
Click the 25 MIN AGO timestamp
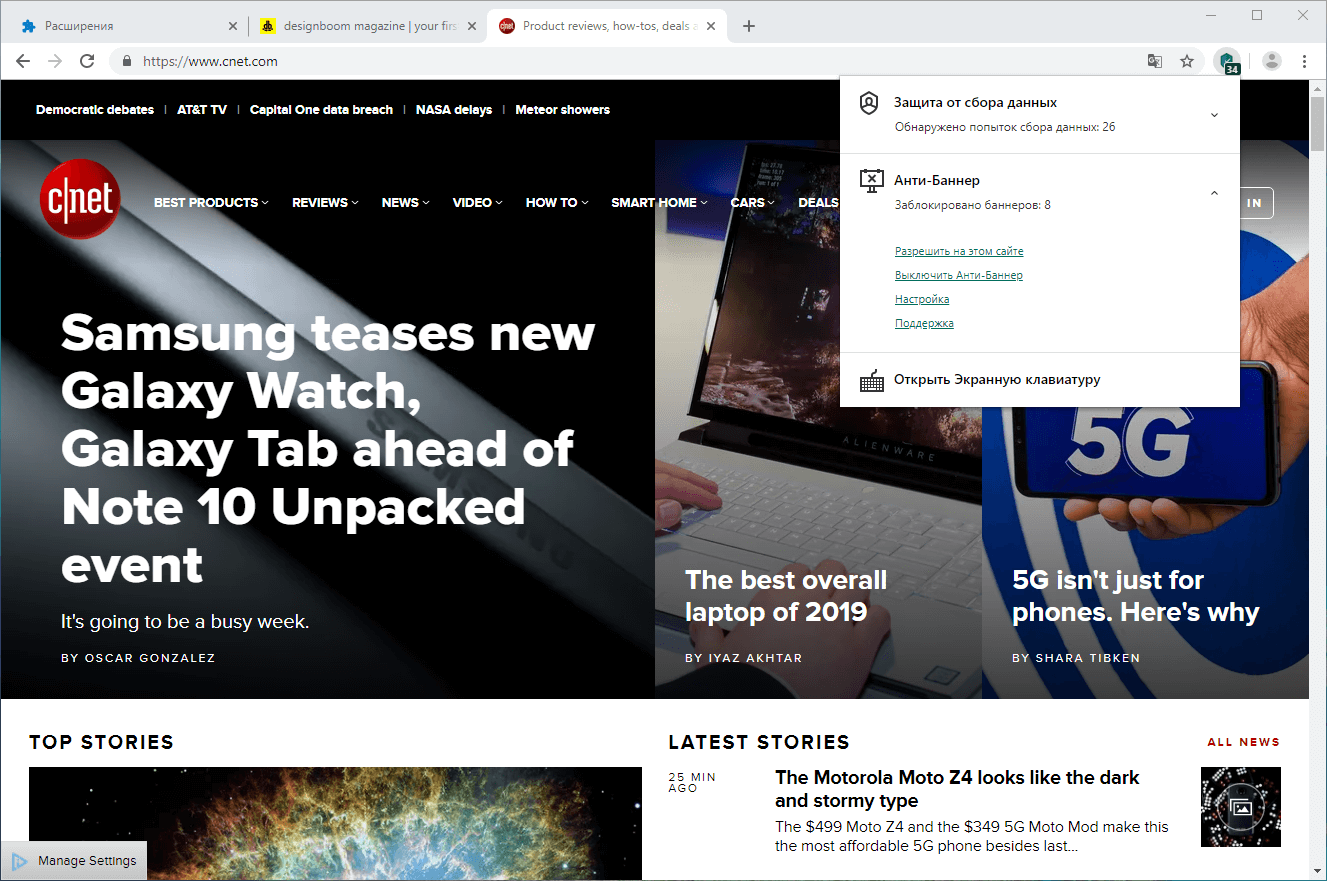tap(692, 782)
